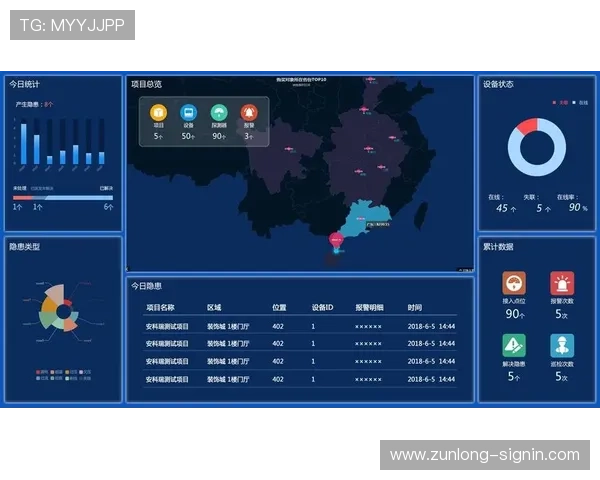
Task: Open the red siren 报警次数 icon
Action: (562, 283)
